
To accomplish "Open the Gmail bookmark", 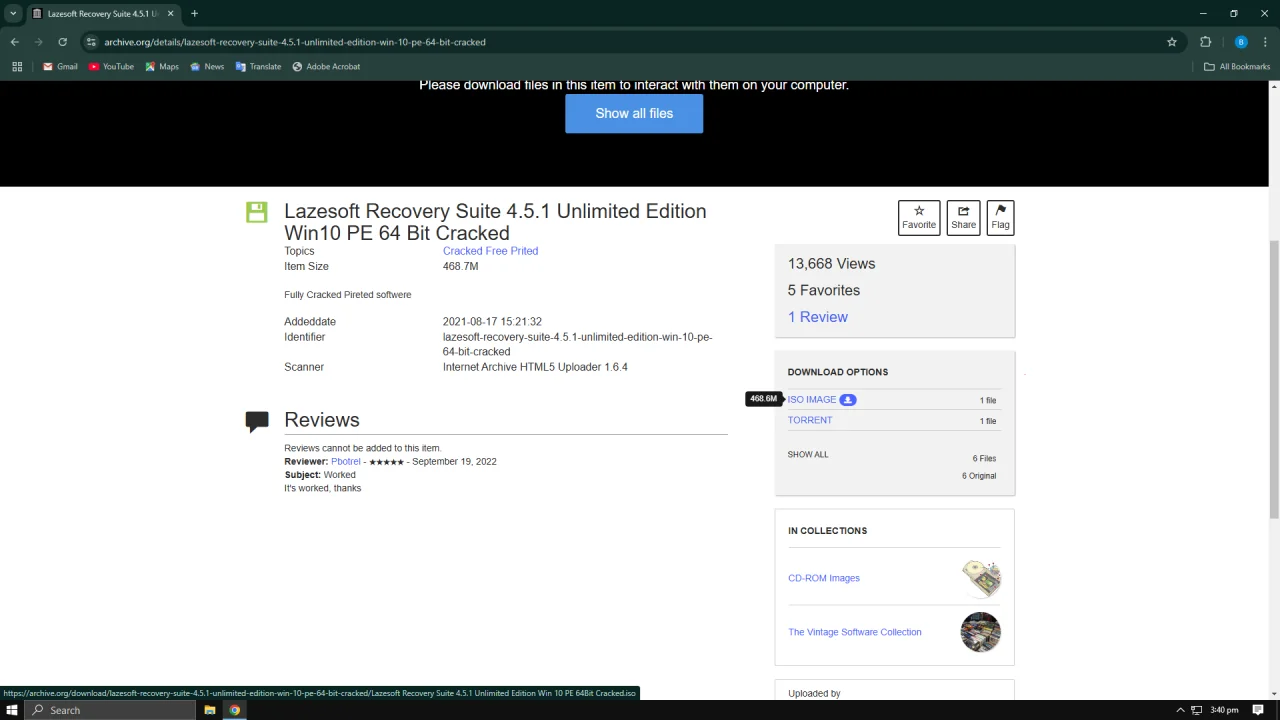I will 60,67.
